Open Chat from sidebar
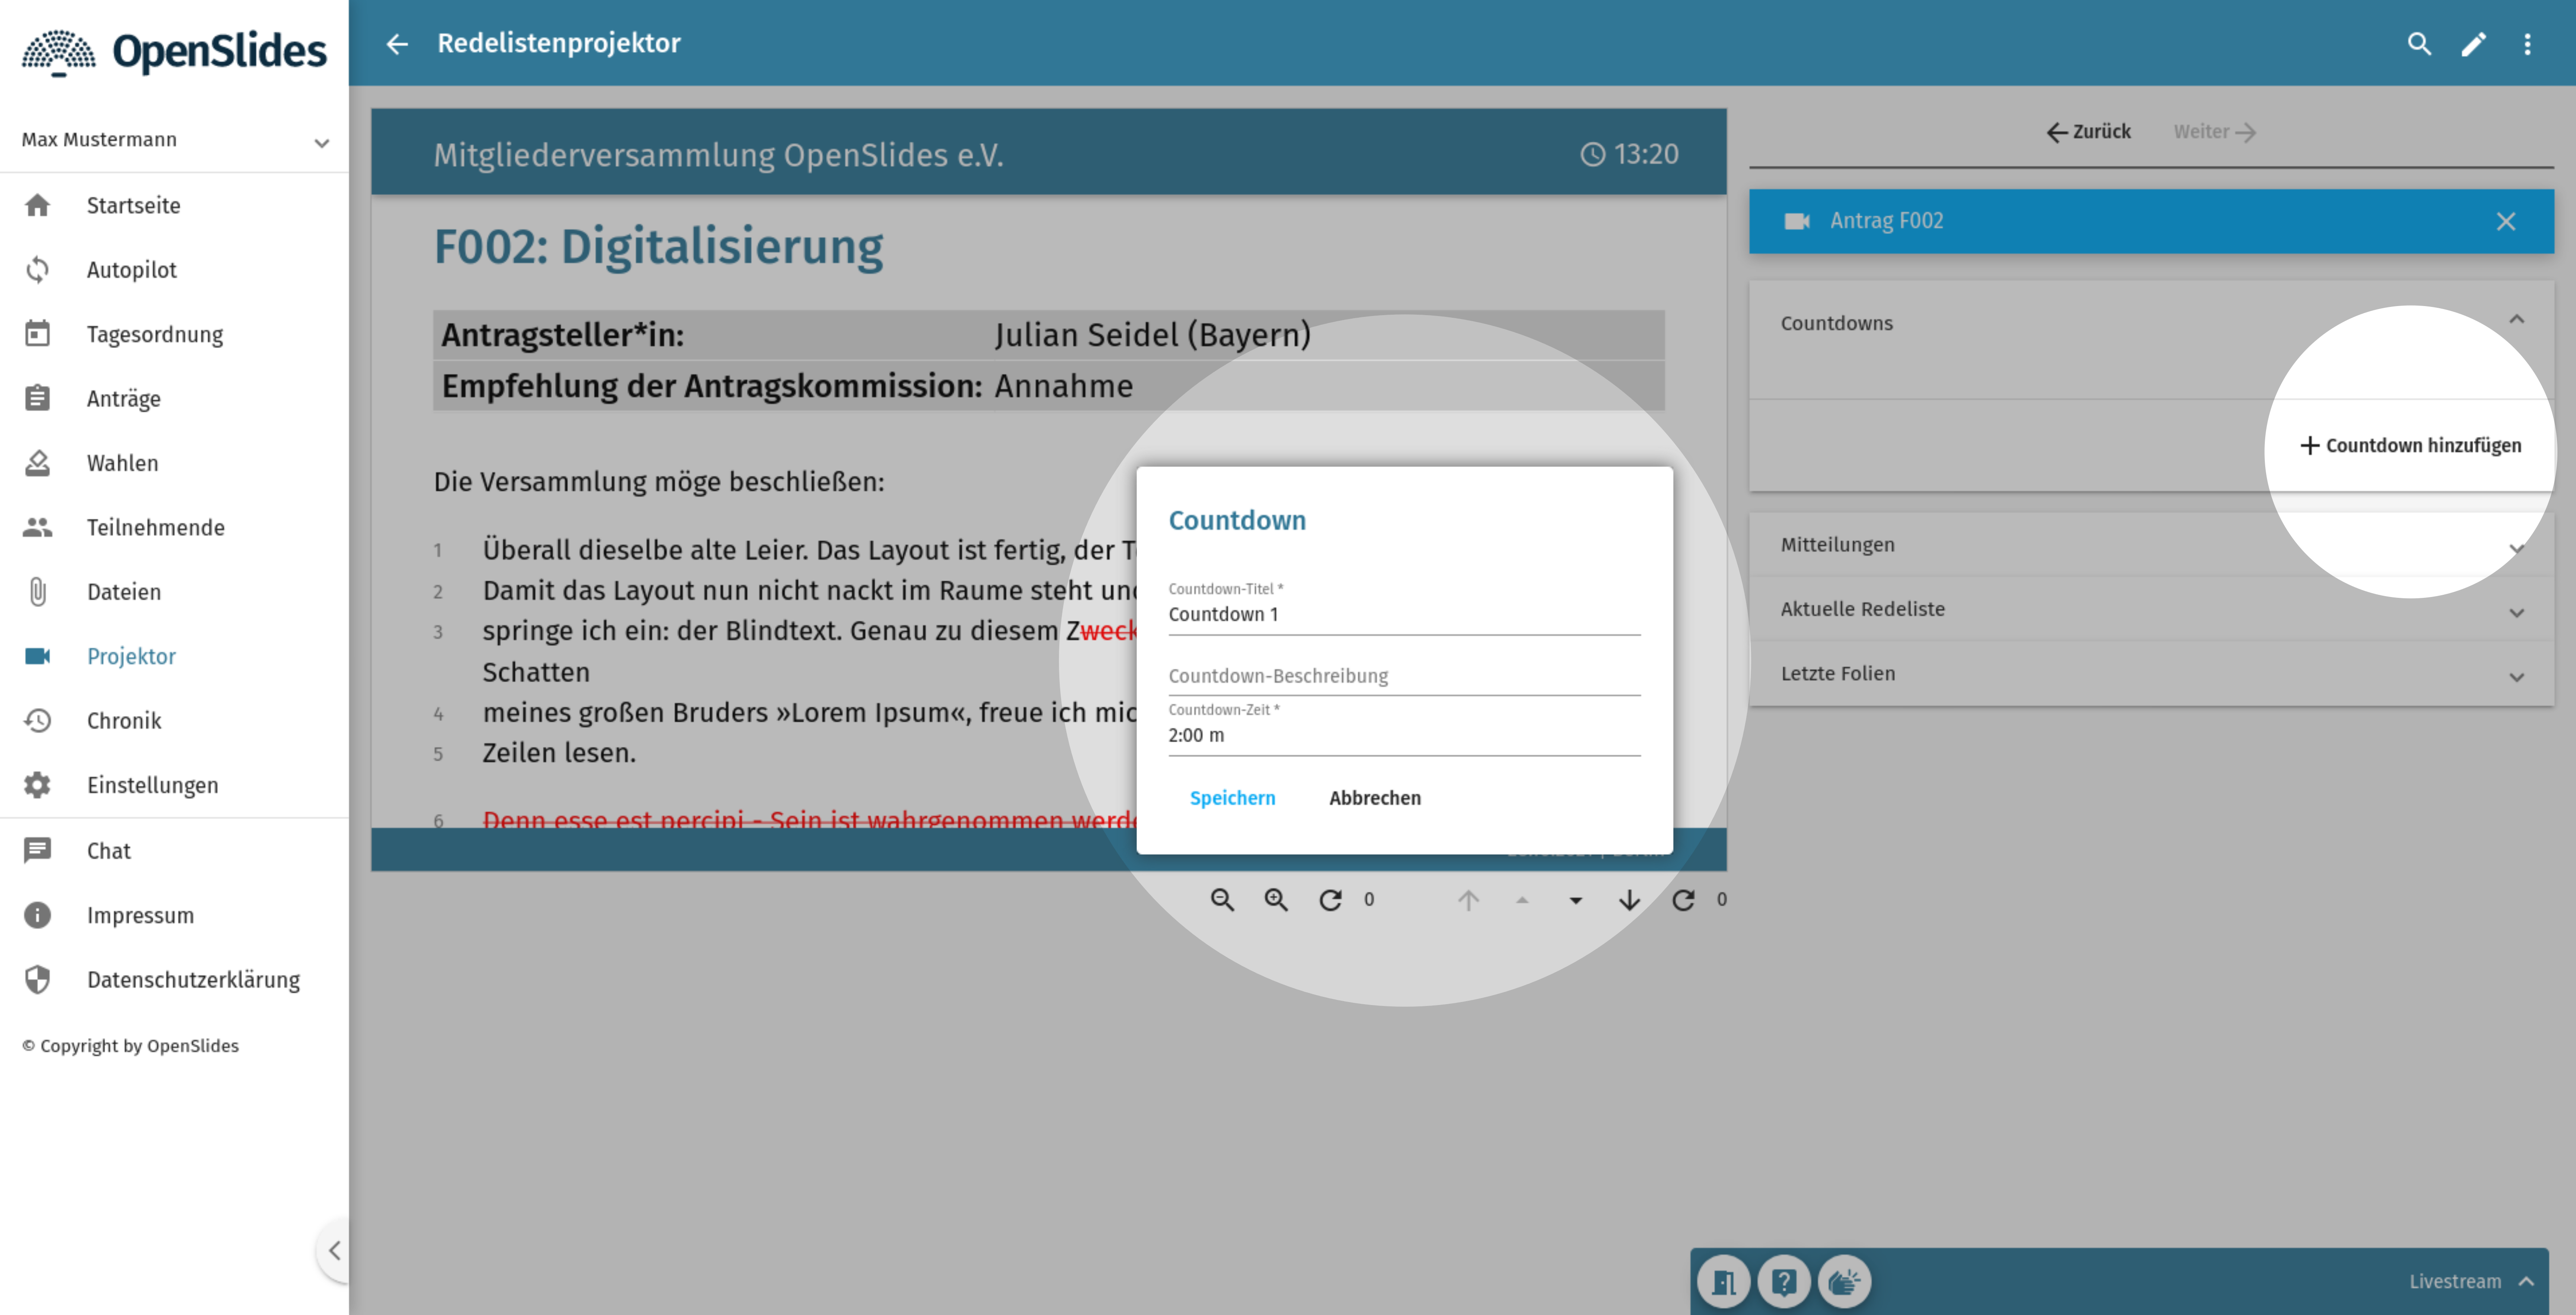The image size is (2576, 1315). click(x=174, y=851)
